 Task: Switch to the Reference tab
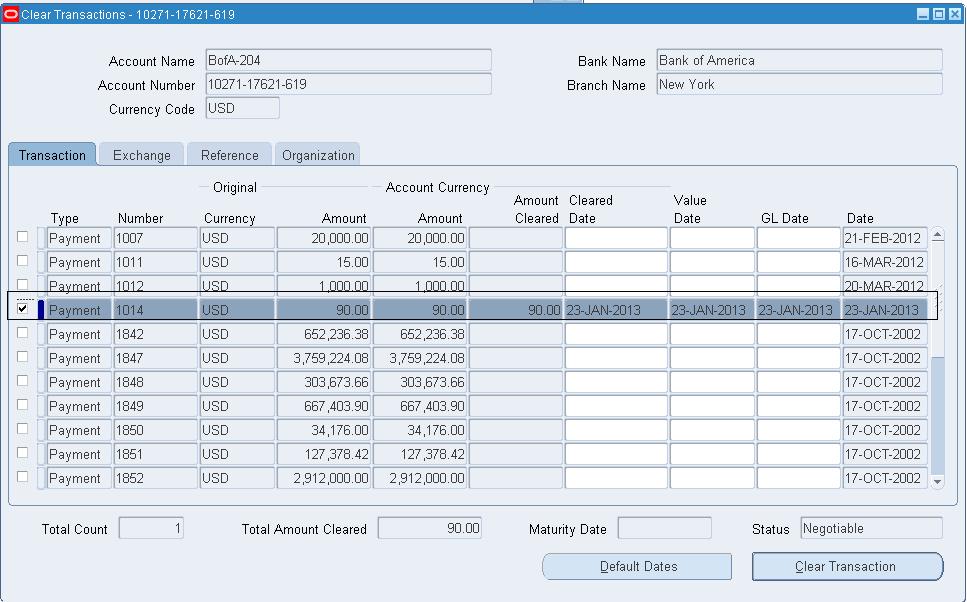tap(229, 154)
